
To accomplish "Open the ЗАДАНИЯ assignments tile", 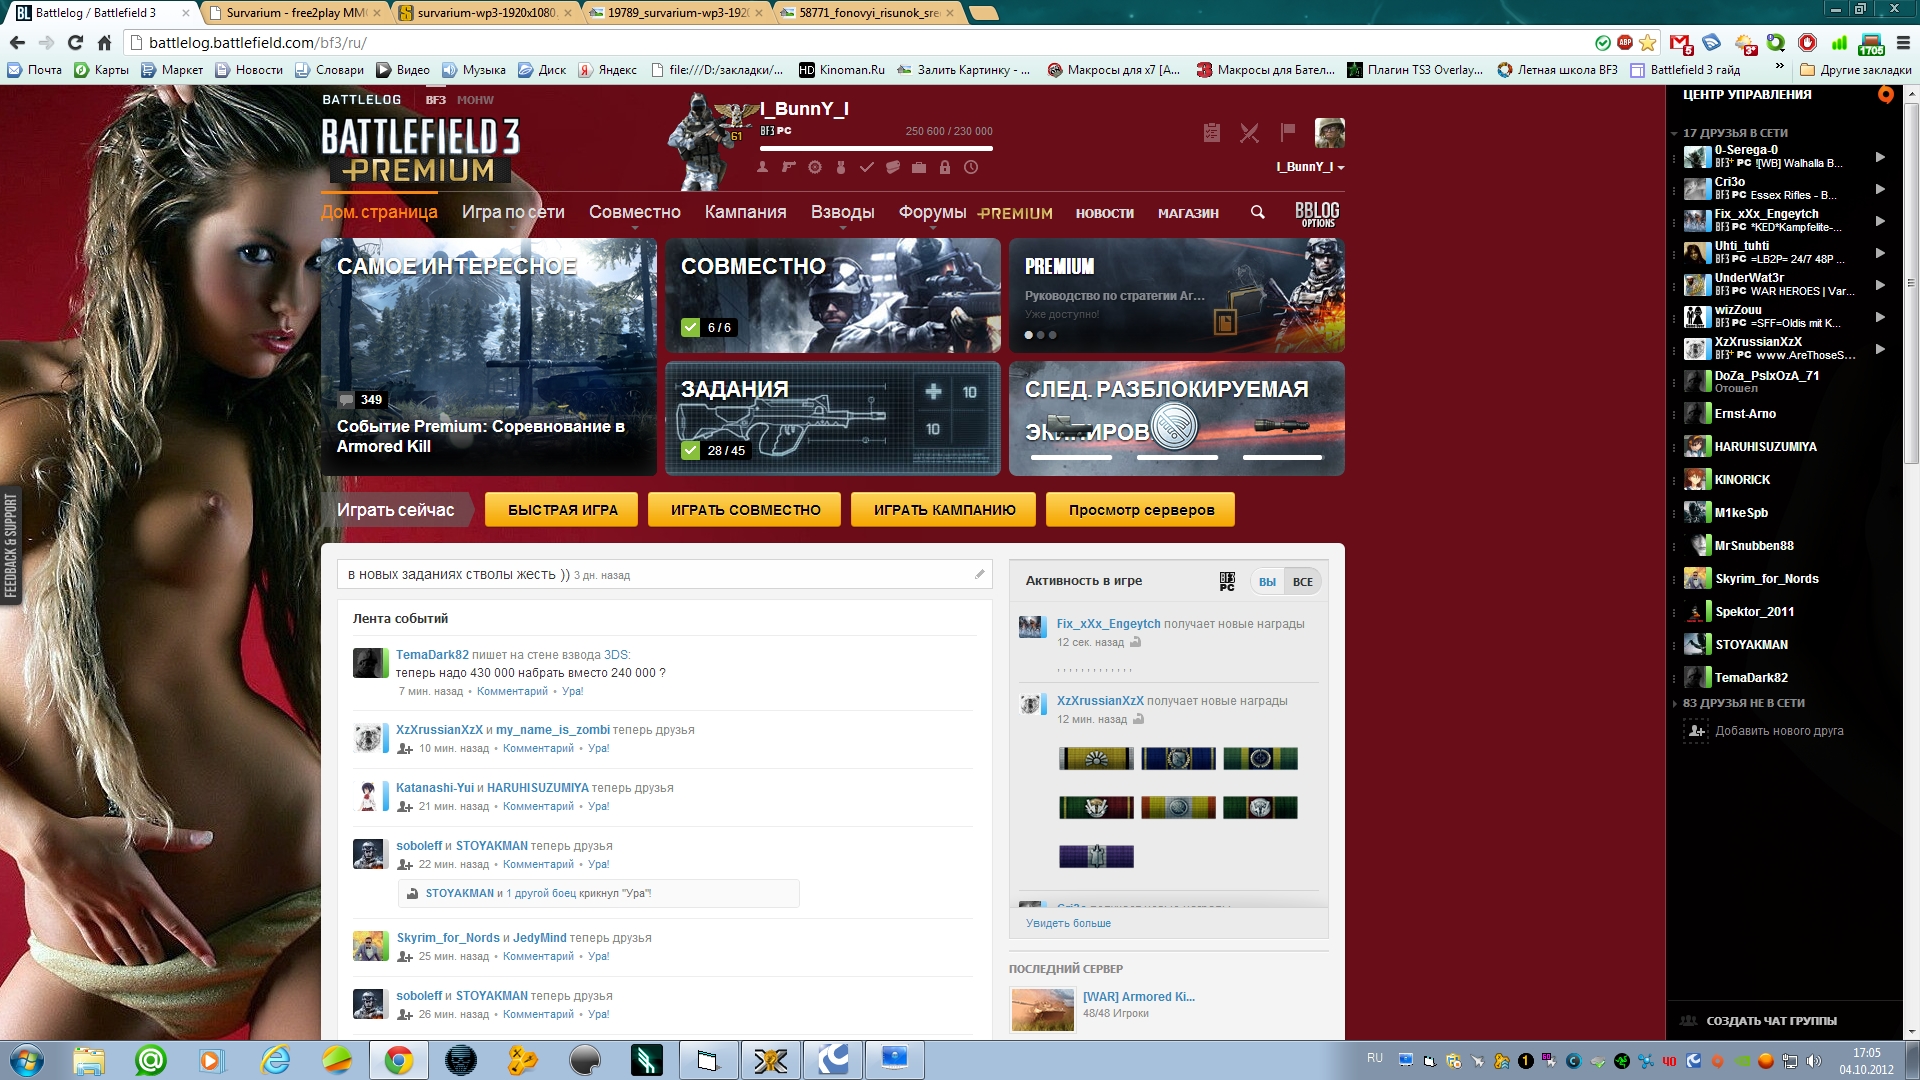I will (x=832, y=418).
